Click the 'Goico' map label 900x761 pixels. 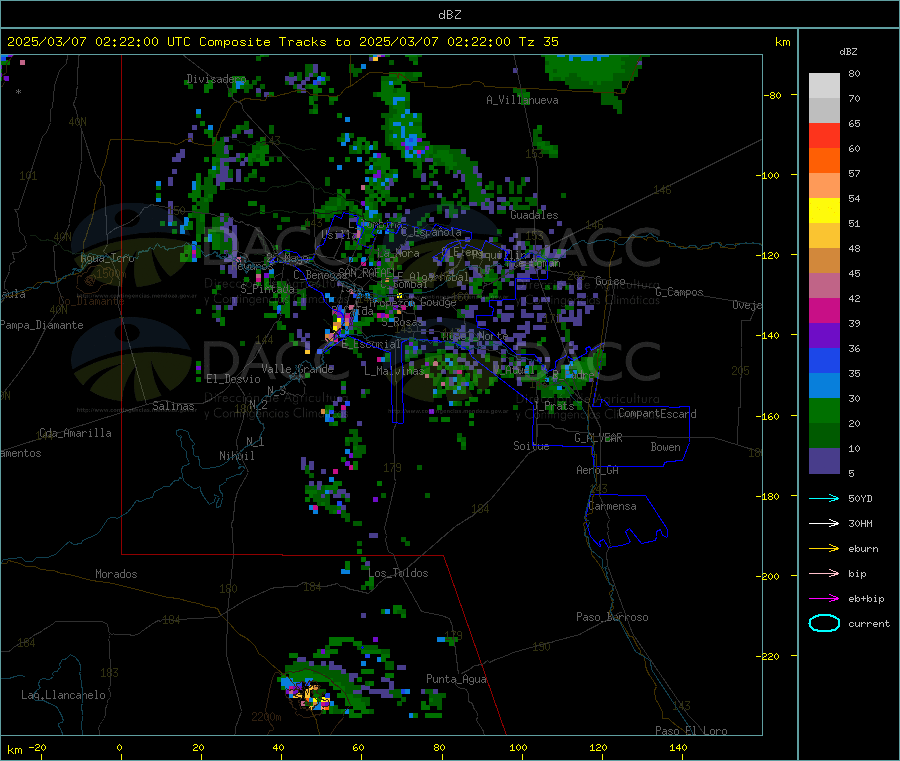coord(610,281)
